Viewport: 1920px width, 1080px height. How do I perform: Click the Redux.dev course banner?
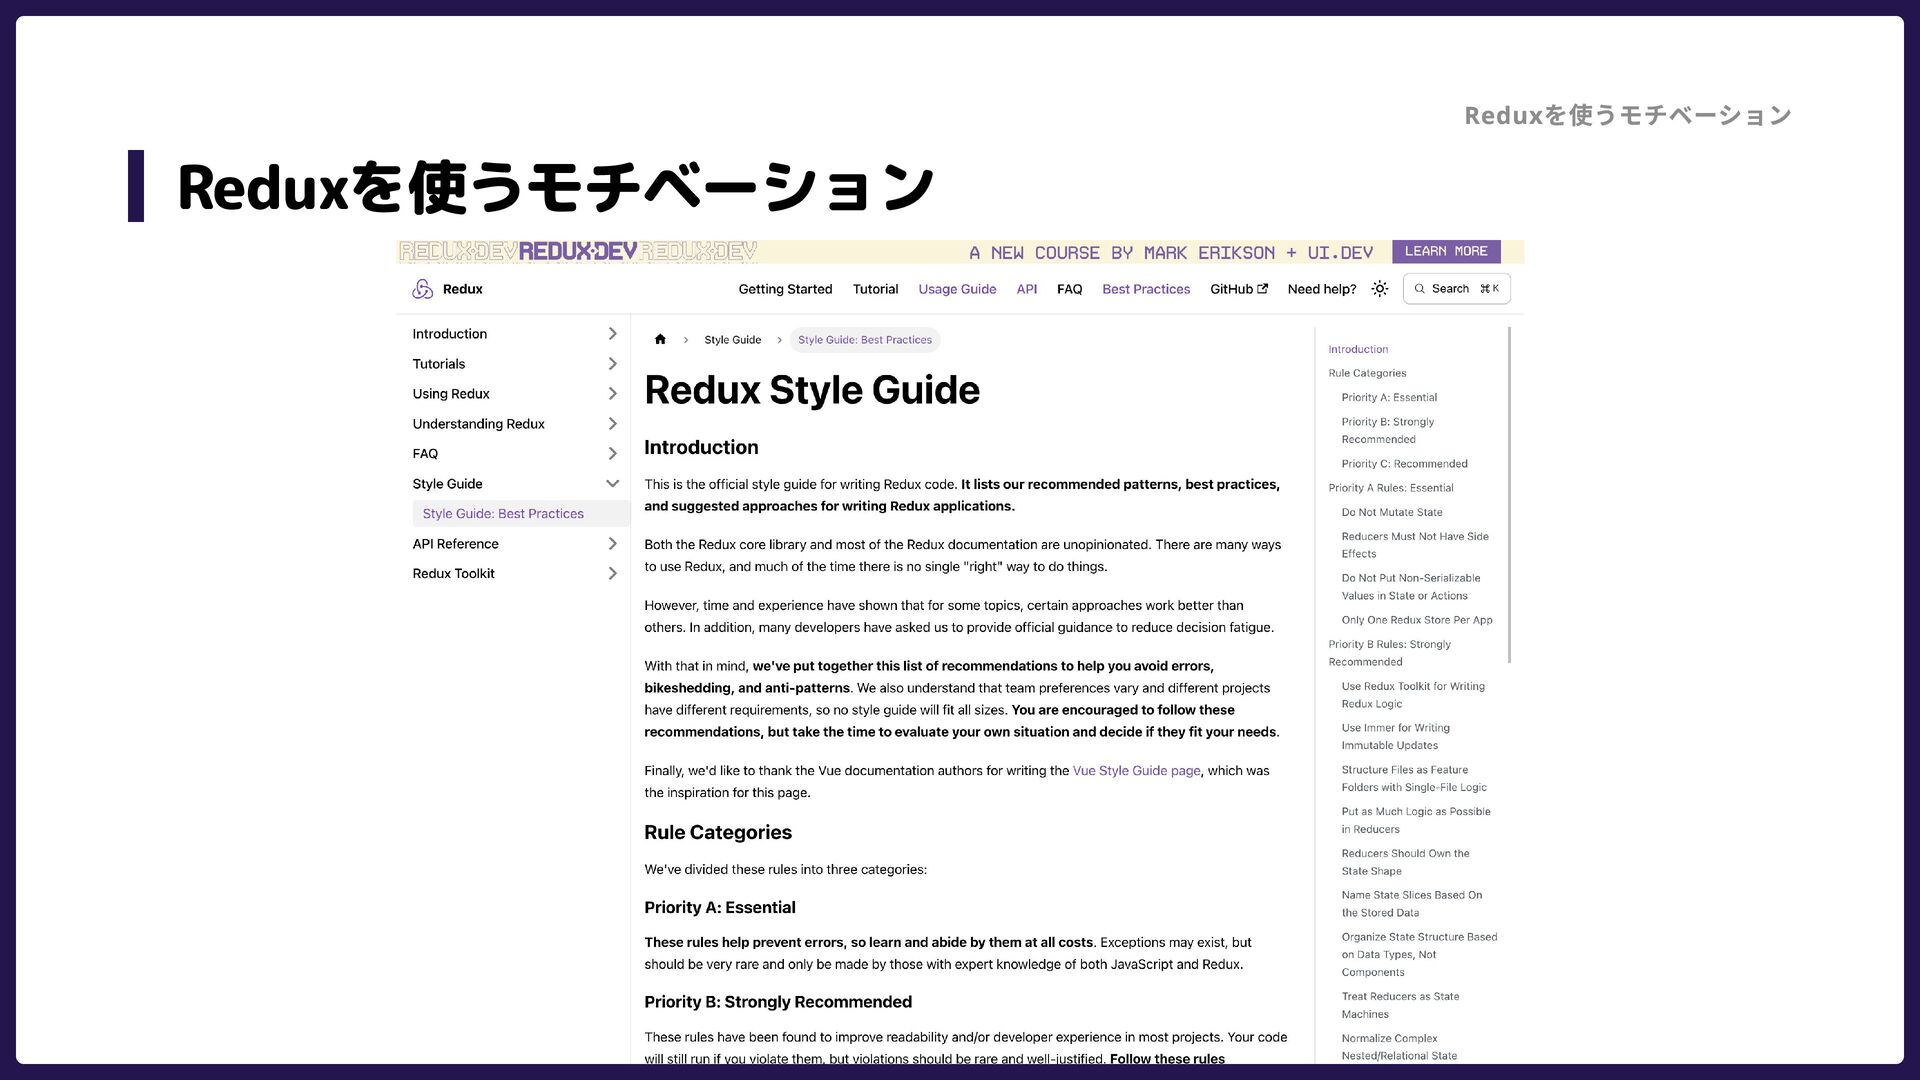960,252
